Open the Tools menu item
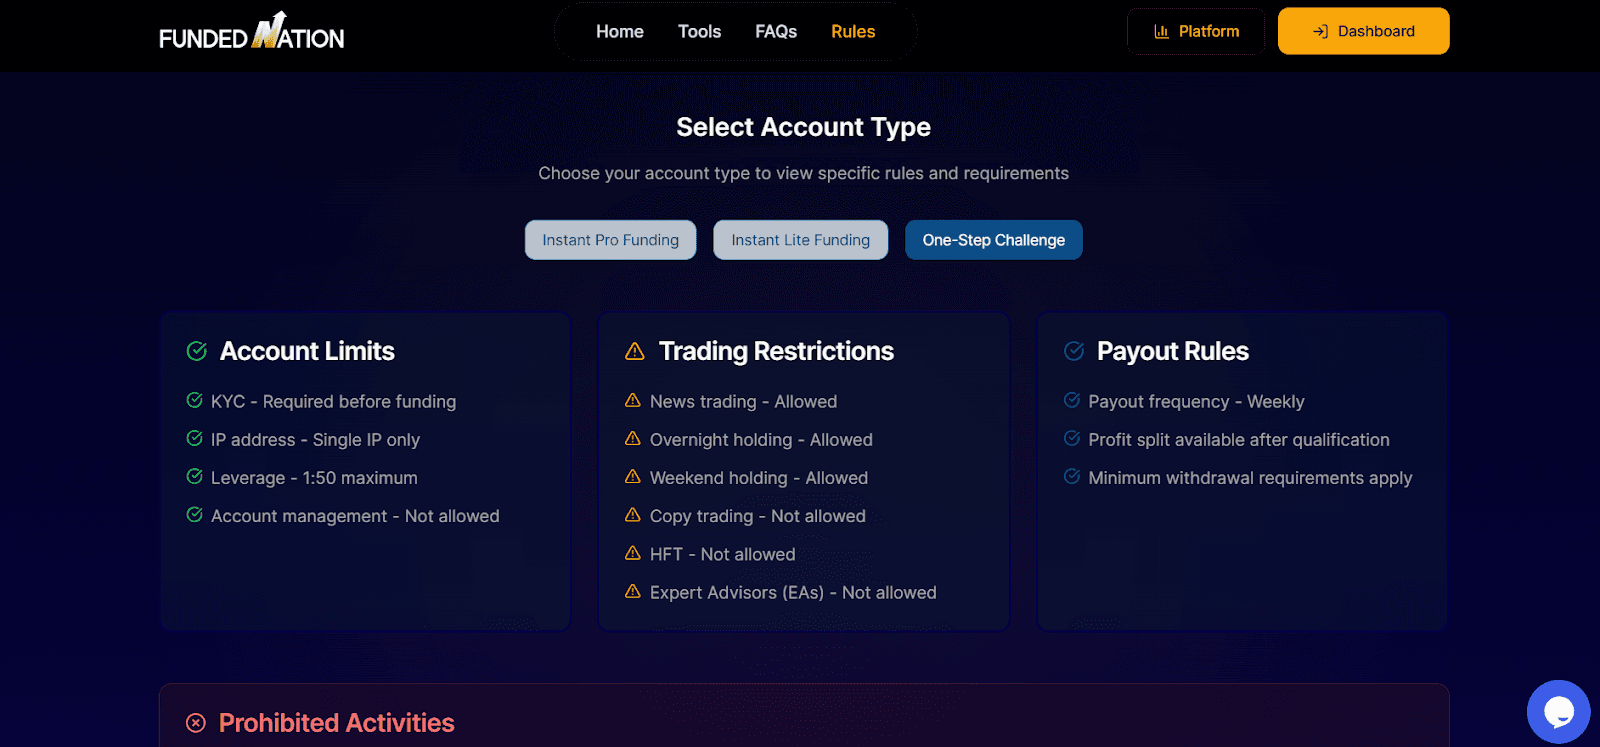Viewport: 1600px width, 747px height. (699, 32)
